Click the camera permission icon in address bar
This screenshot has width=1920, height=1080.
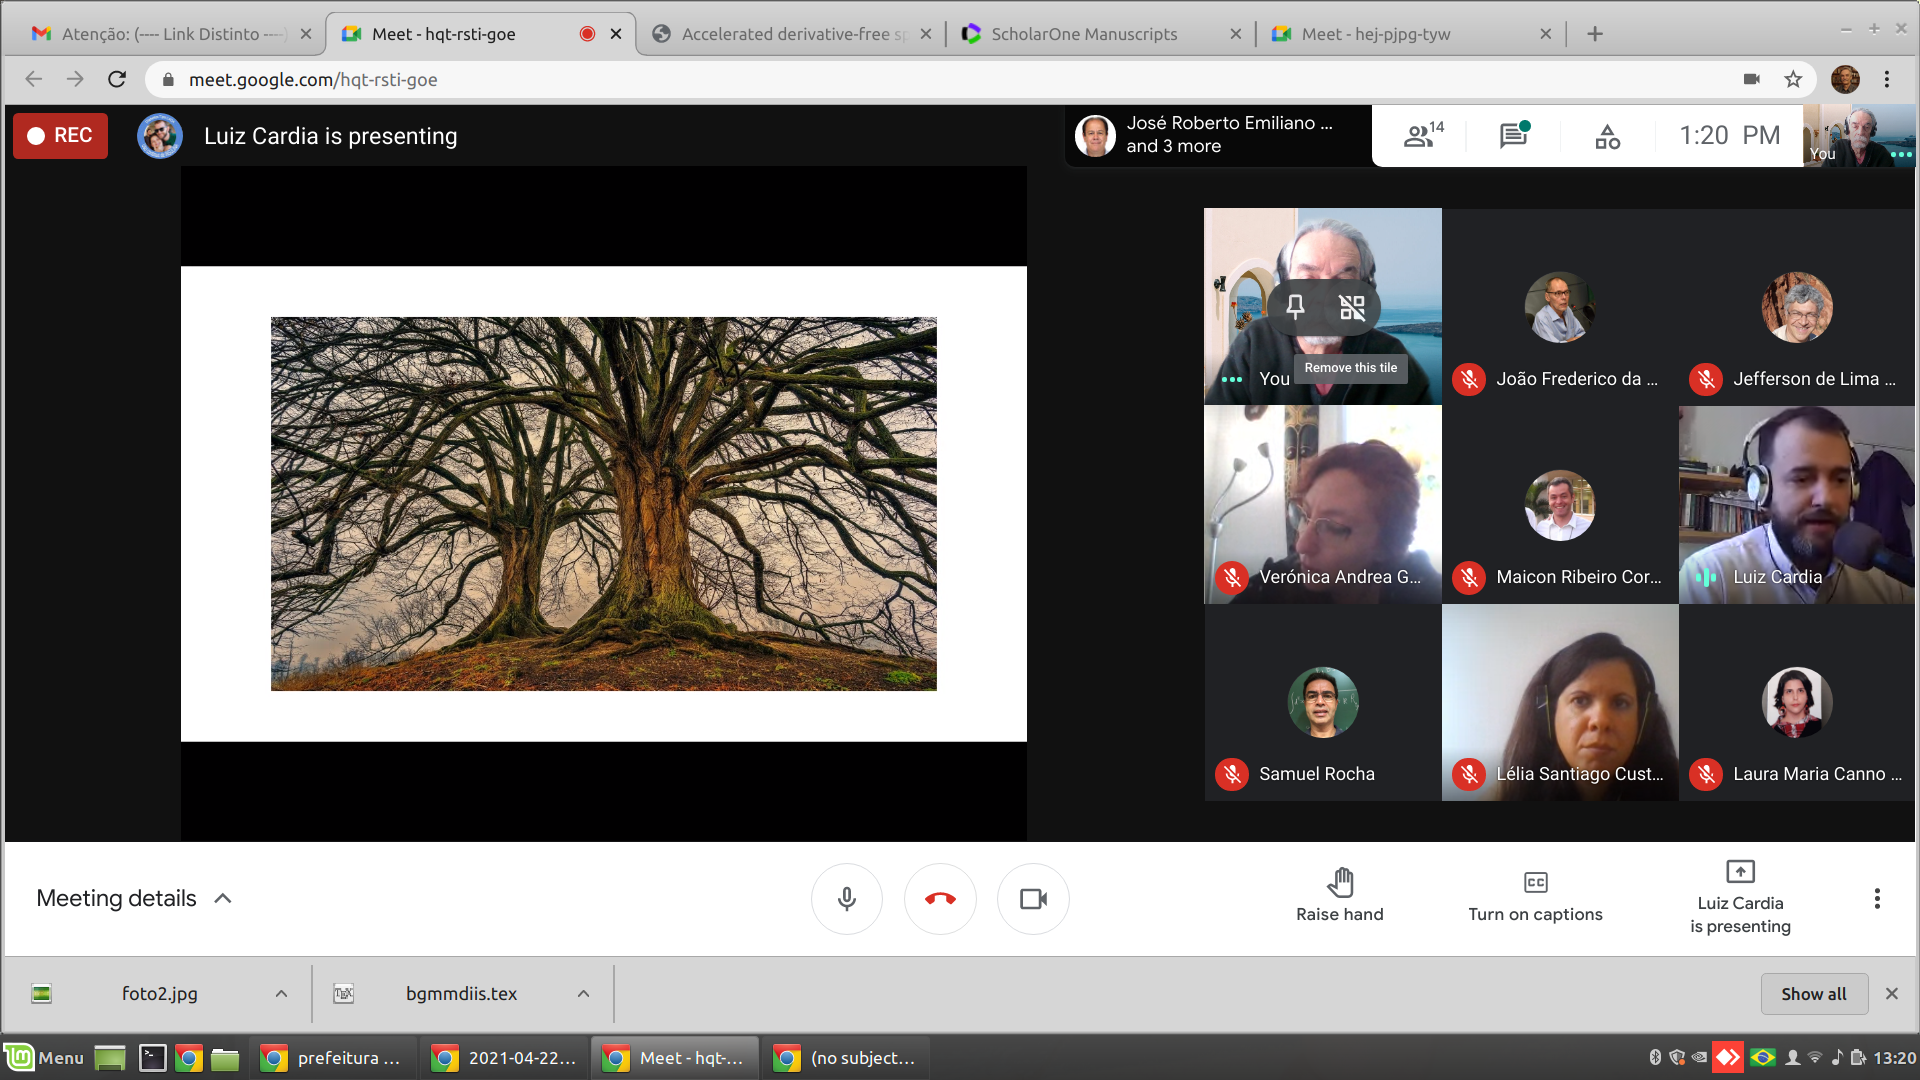click(x=1751, y=79)
